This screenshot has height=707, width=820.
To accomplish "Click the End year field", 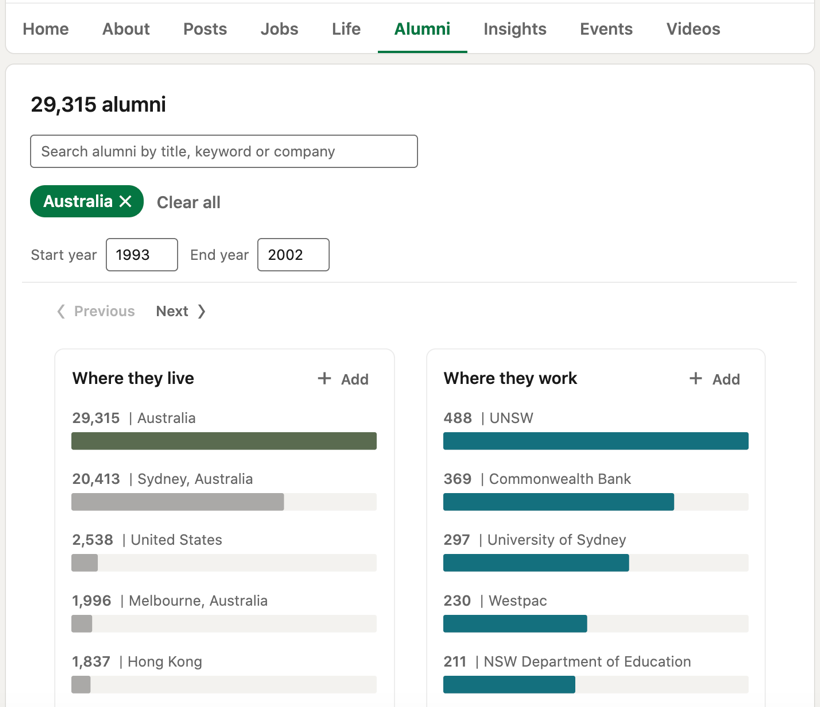I will (x=293, y=255).
